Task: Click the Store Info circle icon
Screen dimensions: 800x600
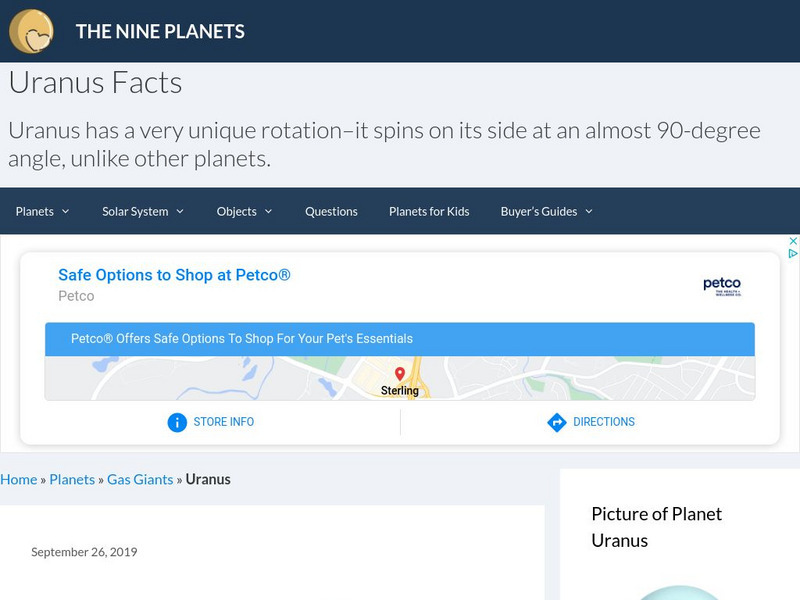Action: tap(177, 422)
